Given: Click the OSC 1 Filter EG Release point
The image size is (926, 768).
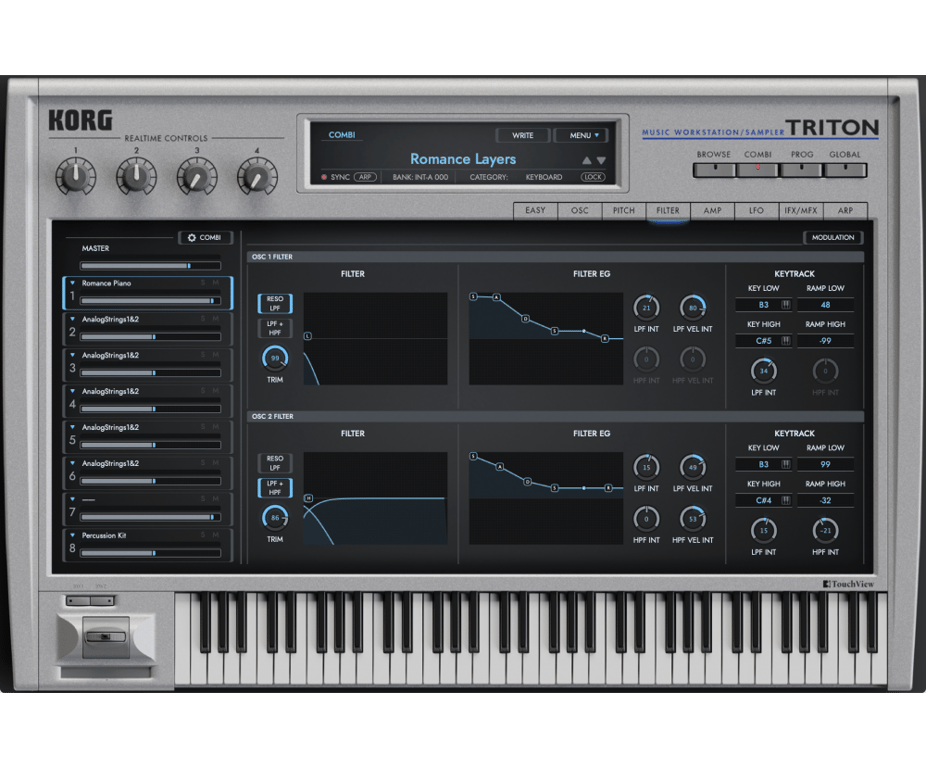Looking at the screenshot, I should 605,339.
